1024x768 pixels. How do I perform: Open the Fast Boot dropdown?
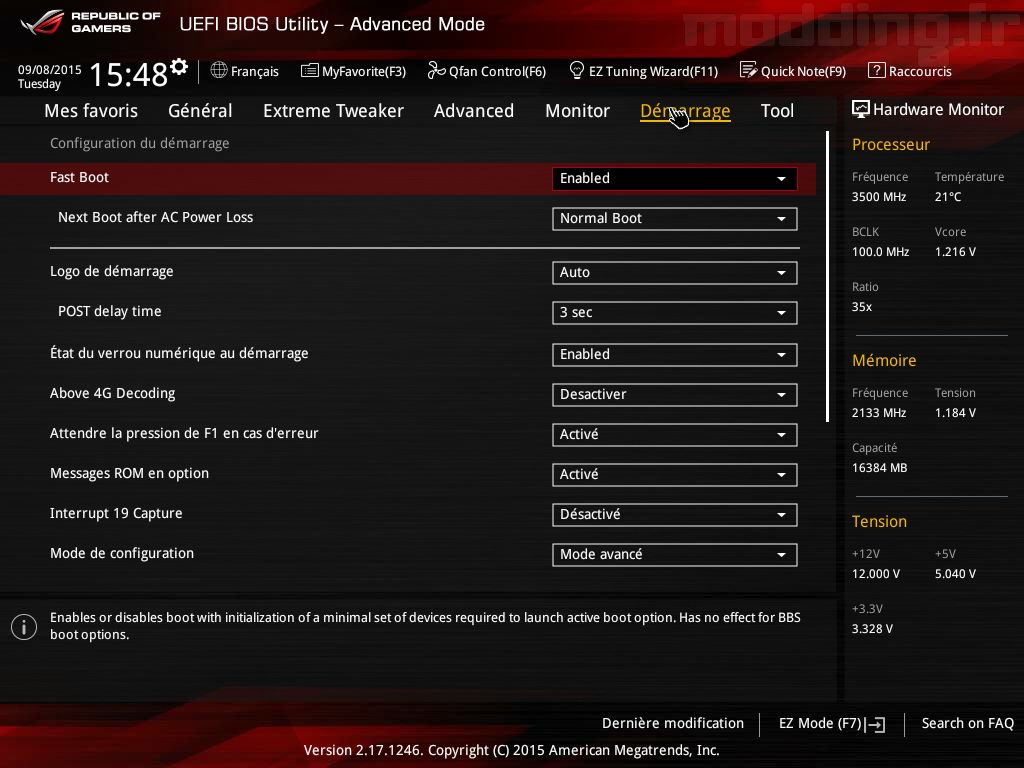point(675,178)
